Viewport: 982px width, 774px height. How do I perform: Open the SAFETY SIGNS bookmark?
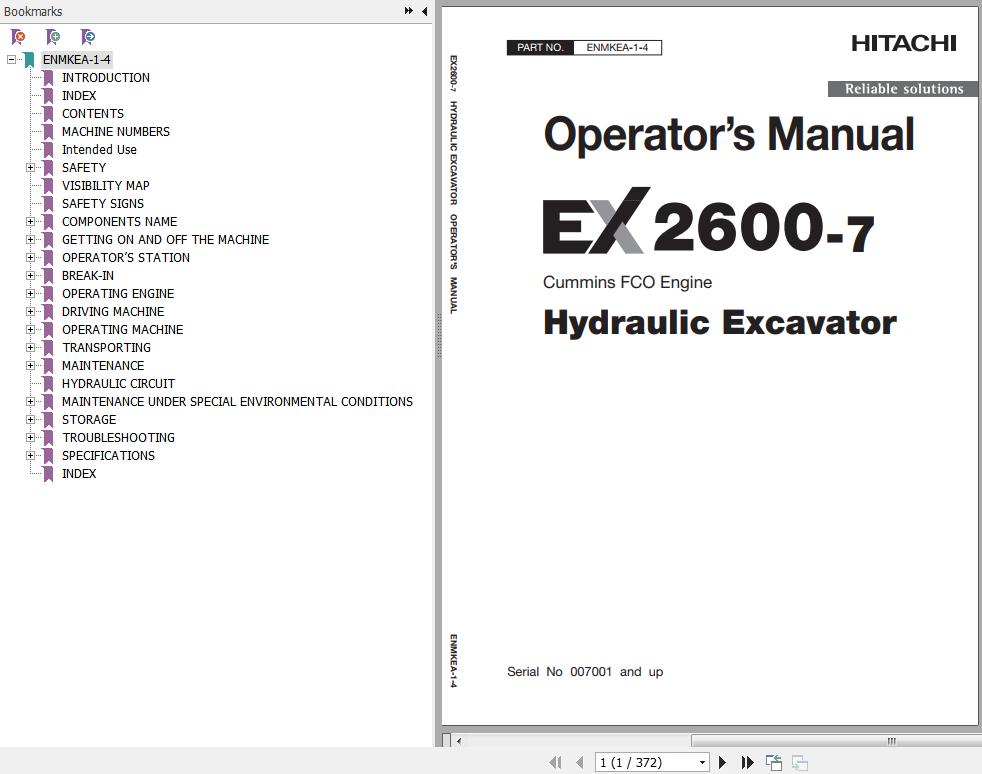point(103,204)
